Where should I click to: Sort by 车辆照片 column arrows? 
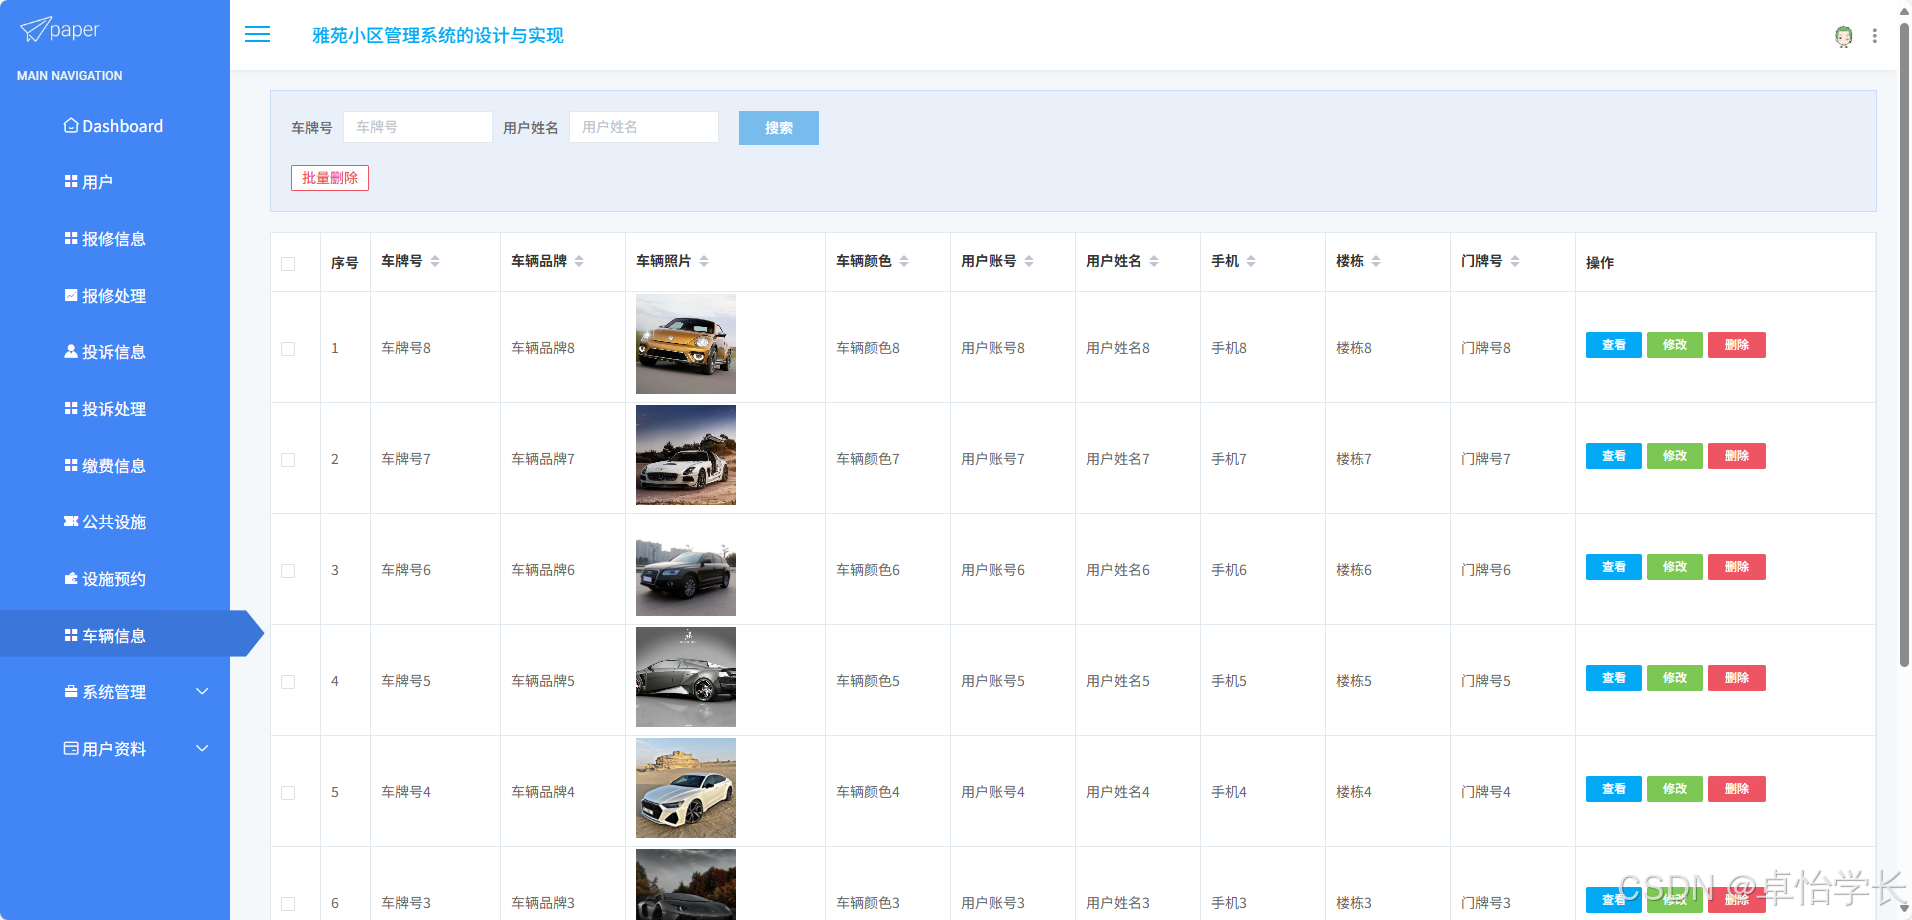tap(704, 261)
